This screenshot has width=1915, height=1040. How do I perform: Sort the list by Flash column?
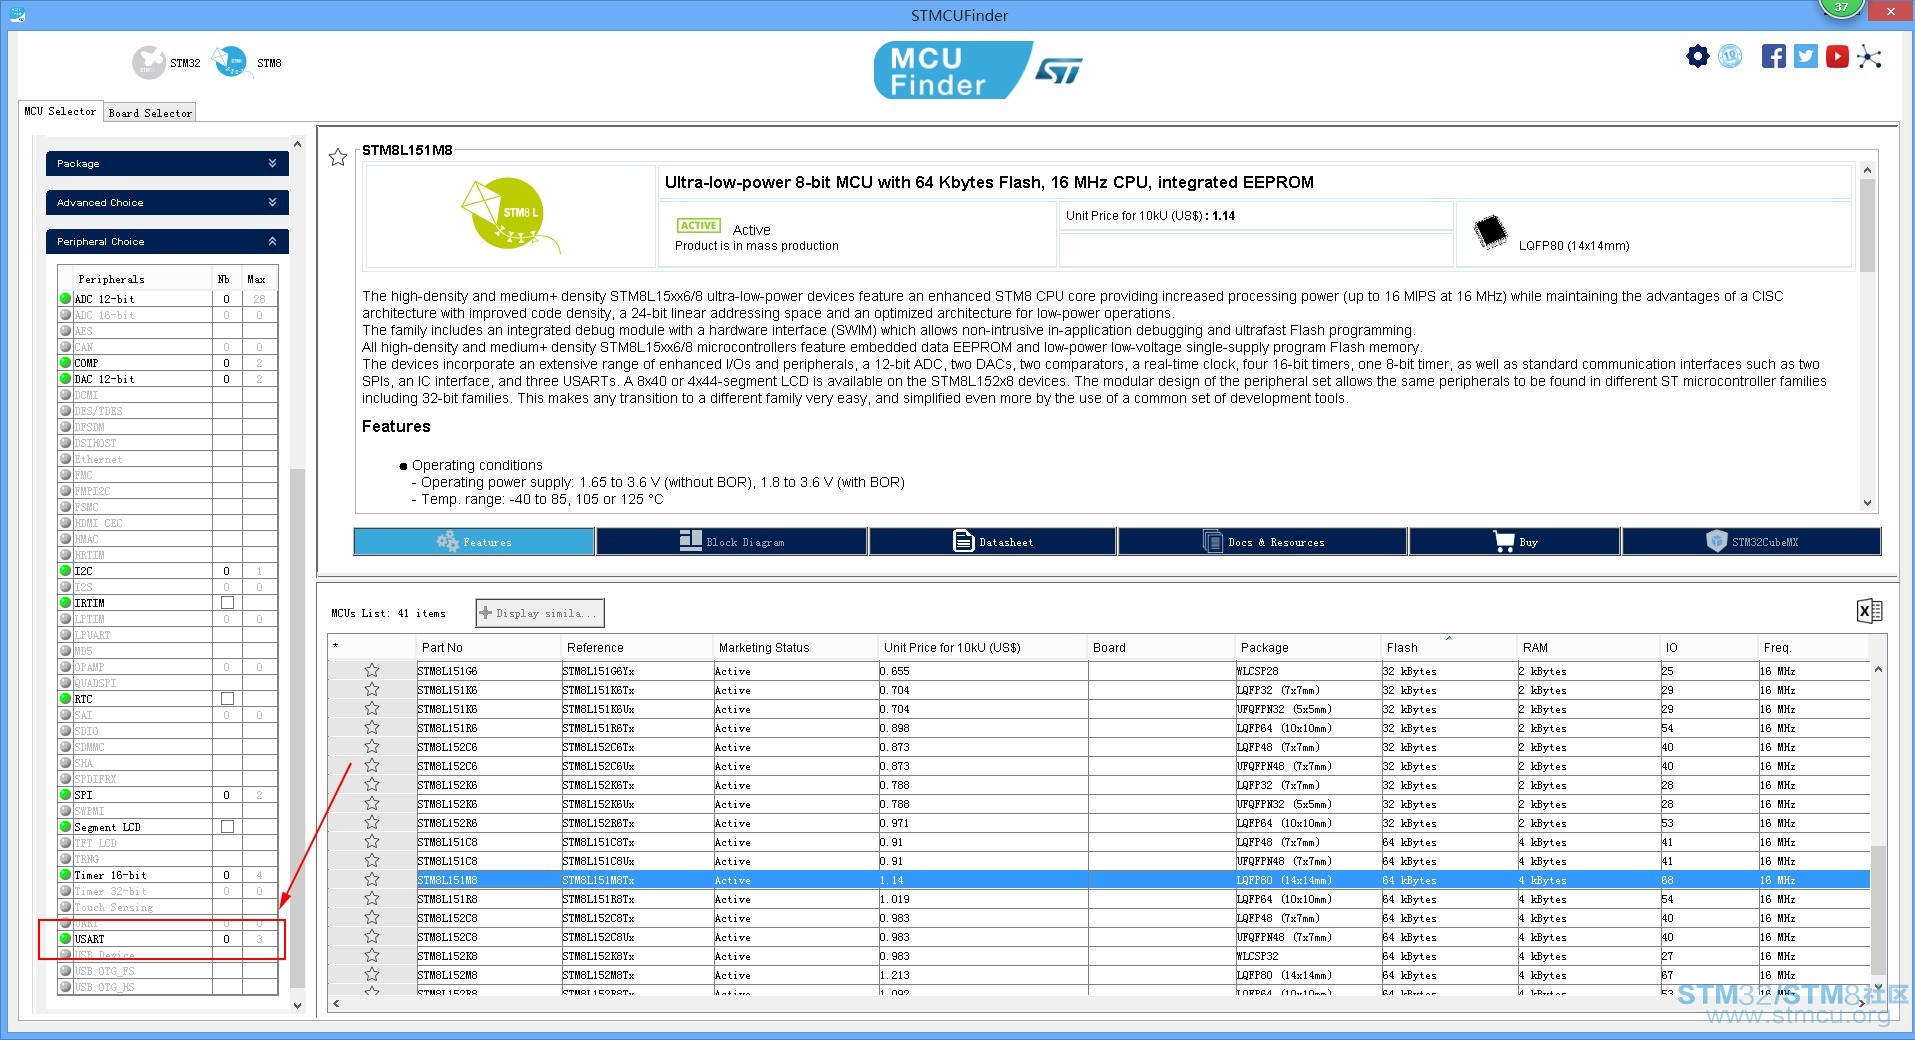click(1448, 647)
